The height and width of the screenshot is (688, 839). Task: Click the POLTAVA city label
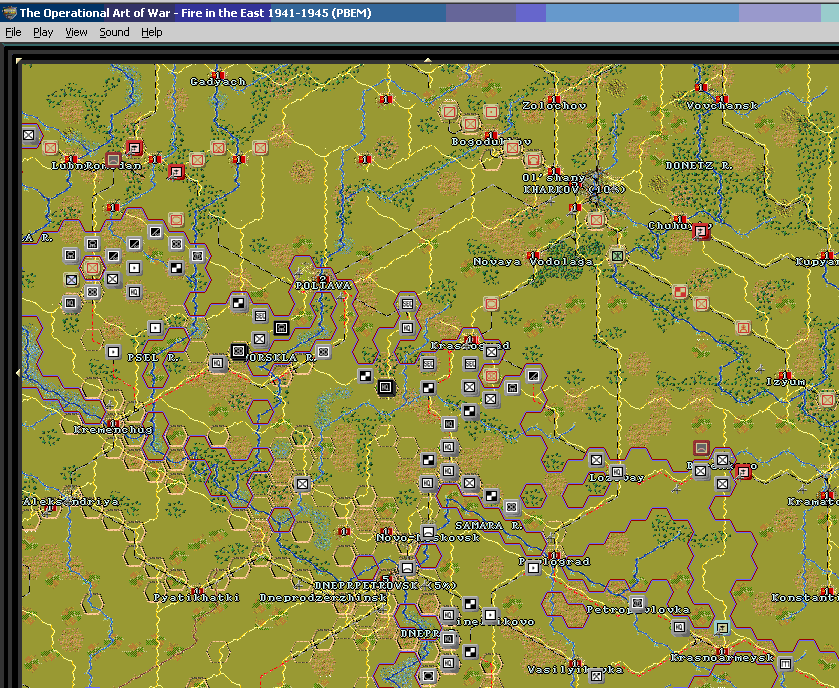[x=323, y=286]
